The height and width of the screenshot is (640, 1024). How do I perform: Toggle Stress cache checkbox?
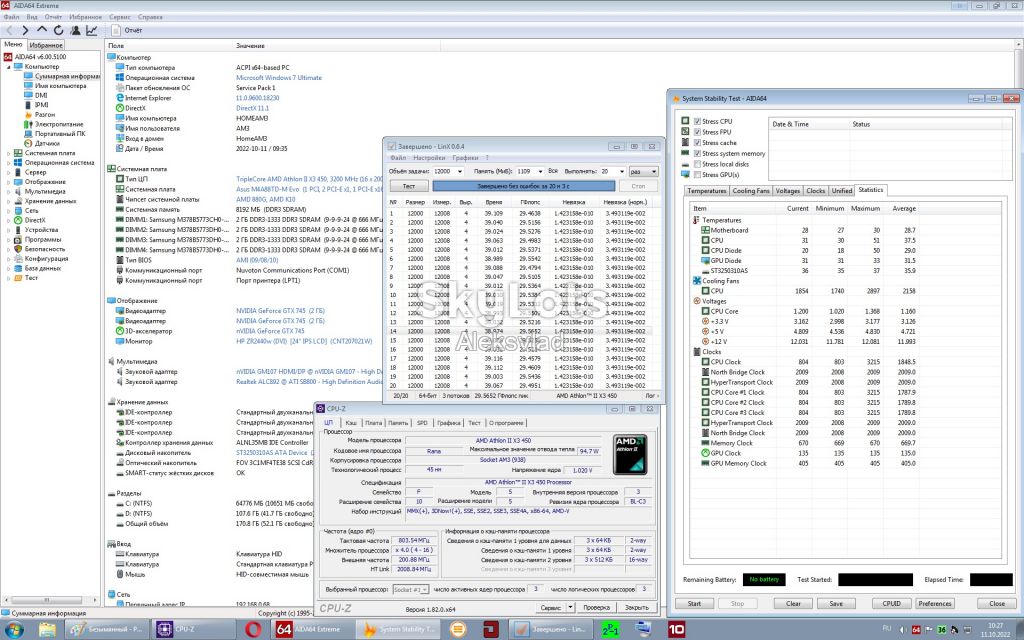pos(697,142)
